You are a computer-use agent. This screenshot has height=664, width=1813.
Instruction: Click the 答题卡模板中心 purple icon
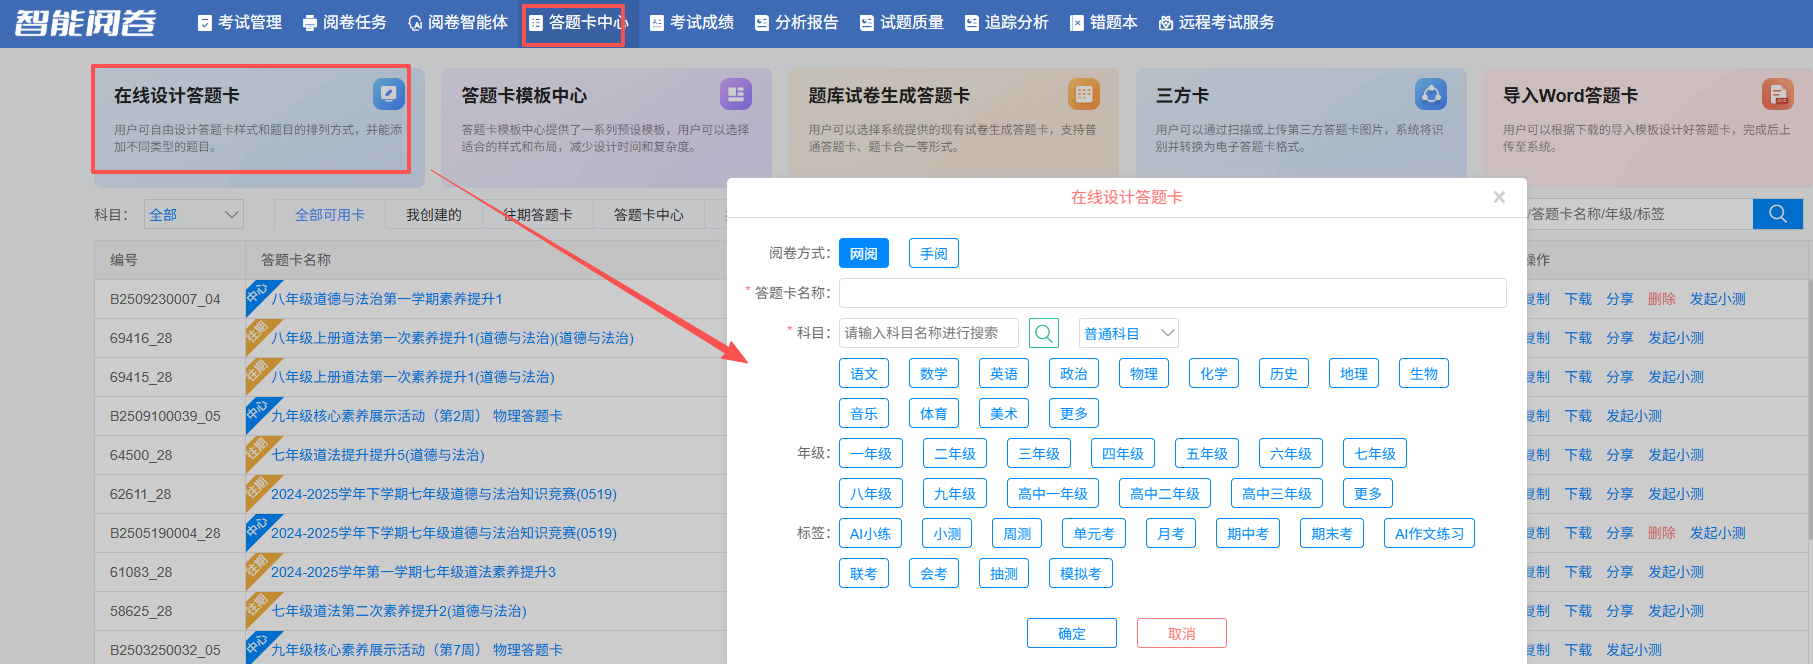[736, 94]
